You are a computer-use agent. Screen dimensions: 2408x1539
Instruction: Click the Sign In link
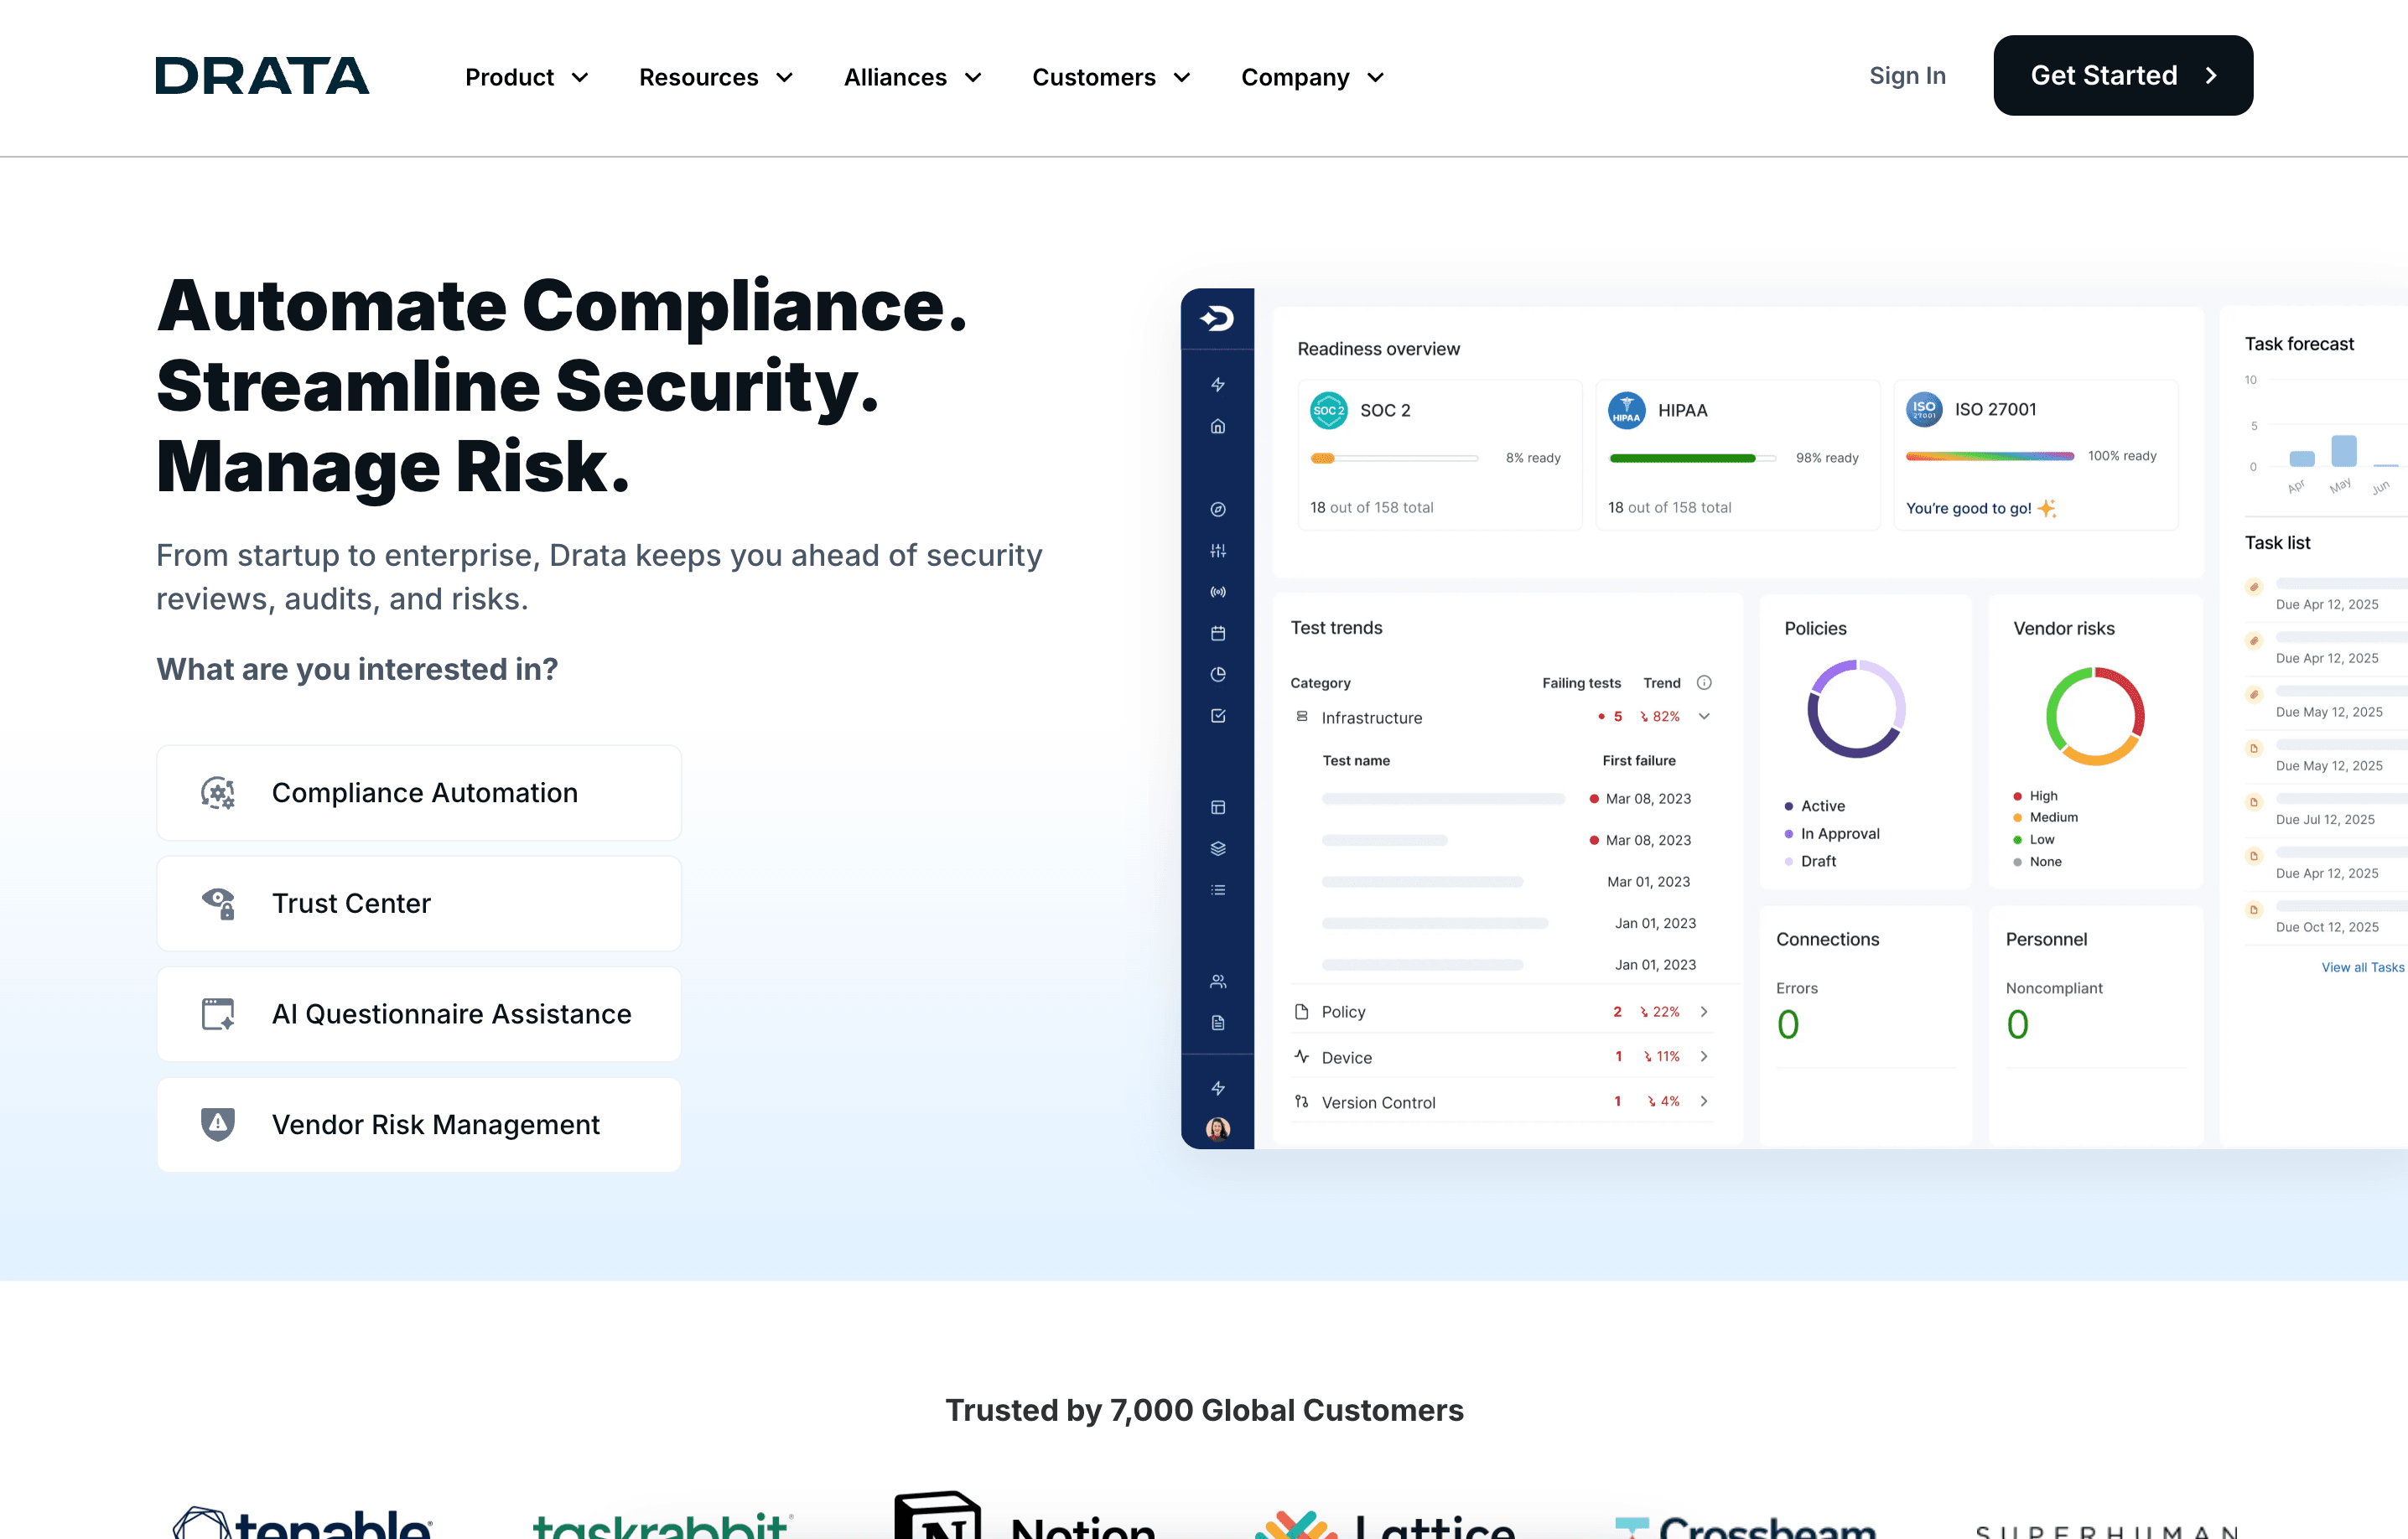click(x=1906, y=75)
